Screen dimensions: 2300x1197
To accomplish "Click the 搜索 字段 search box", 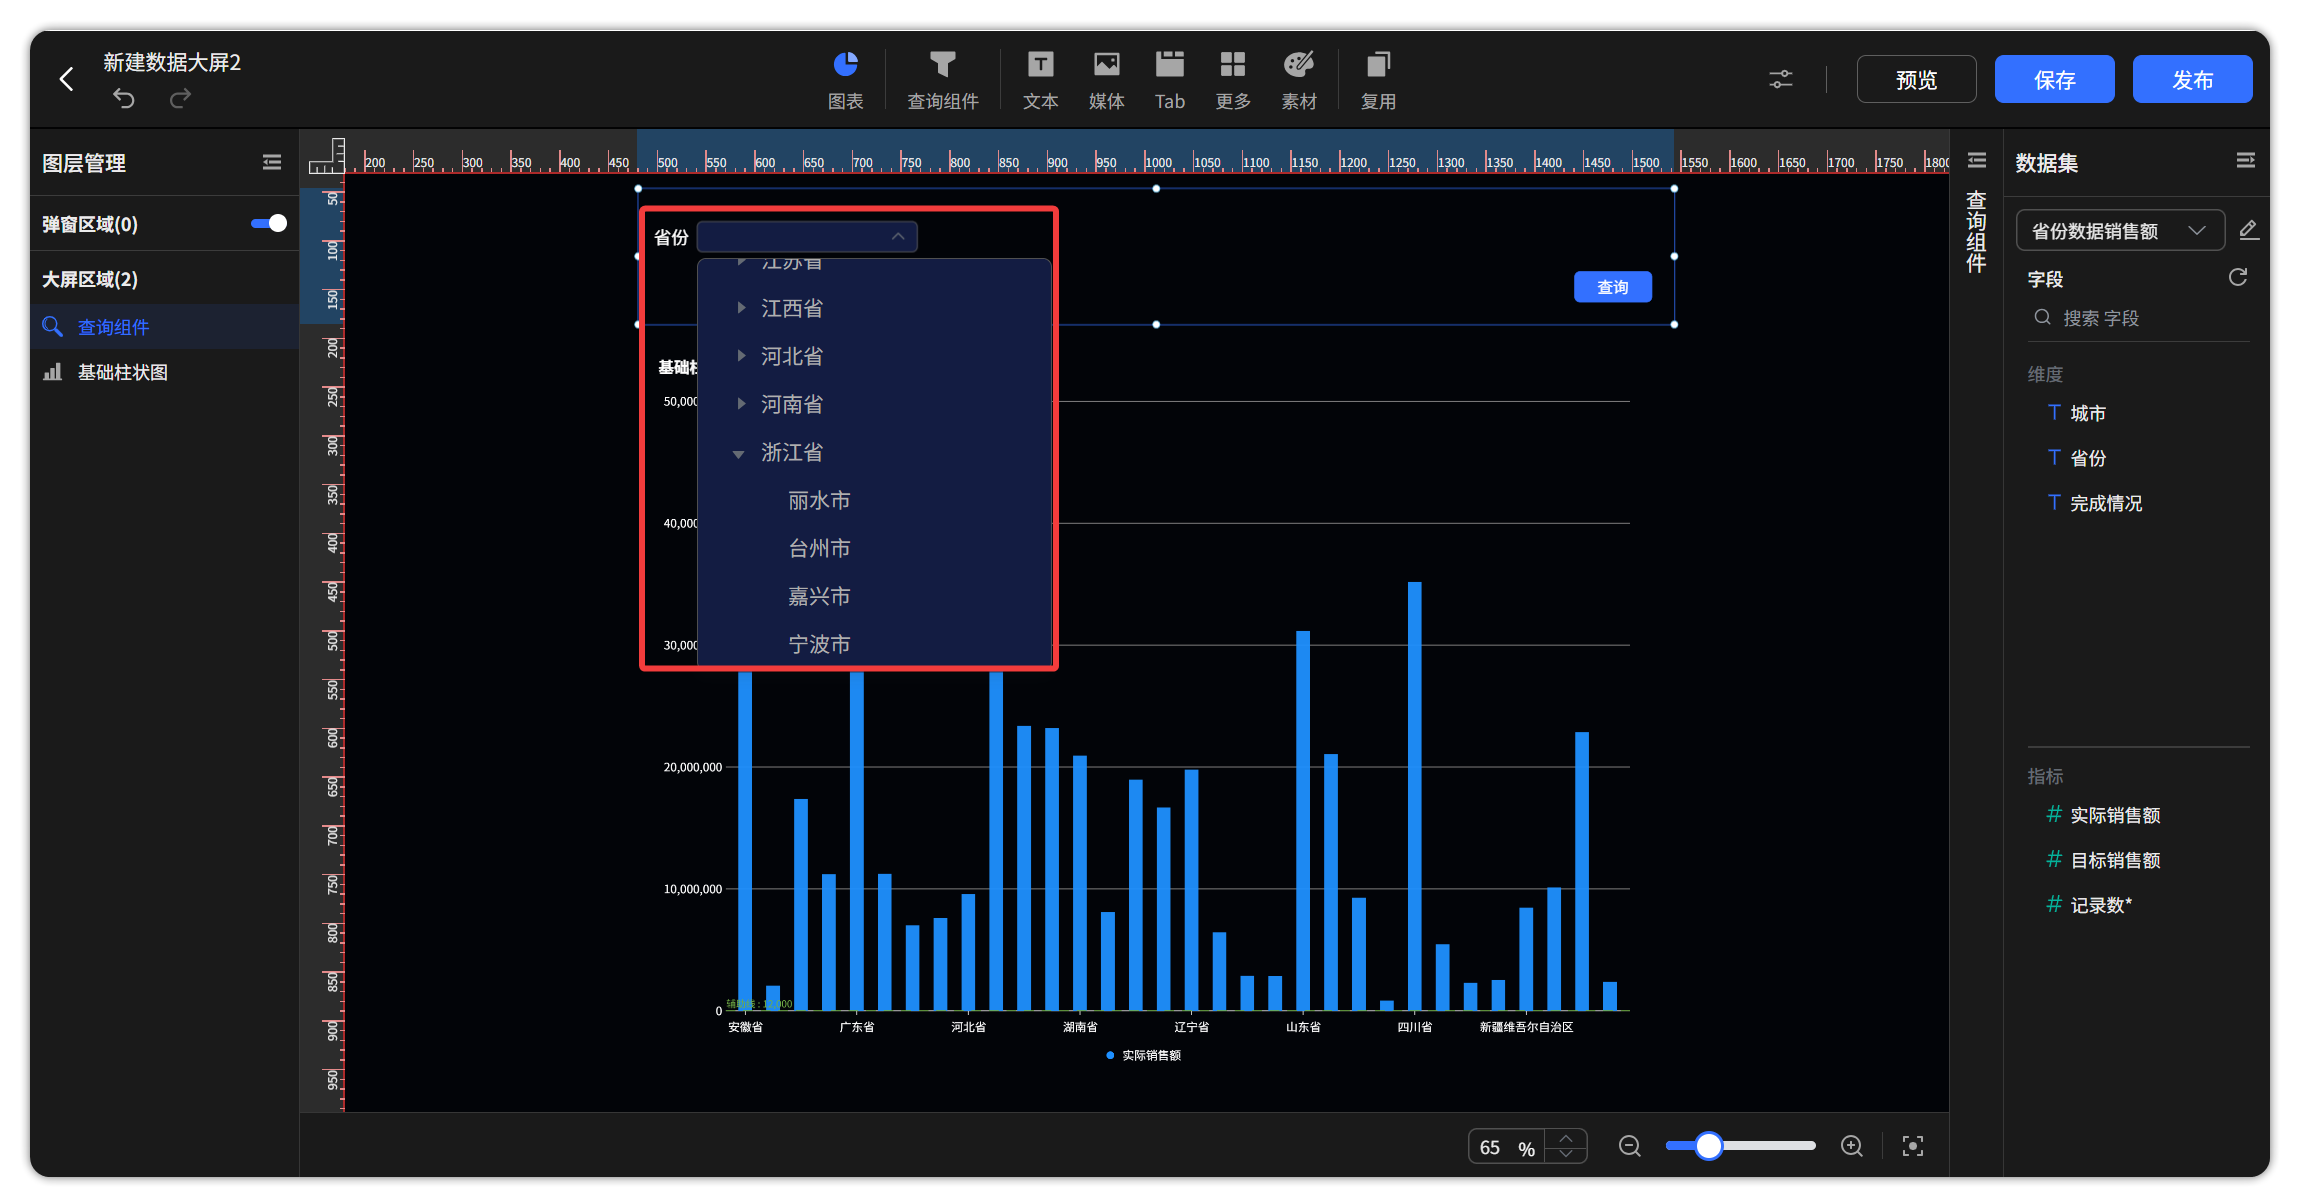I will tap(2138, 318).
